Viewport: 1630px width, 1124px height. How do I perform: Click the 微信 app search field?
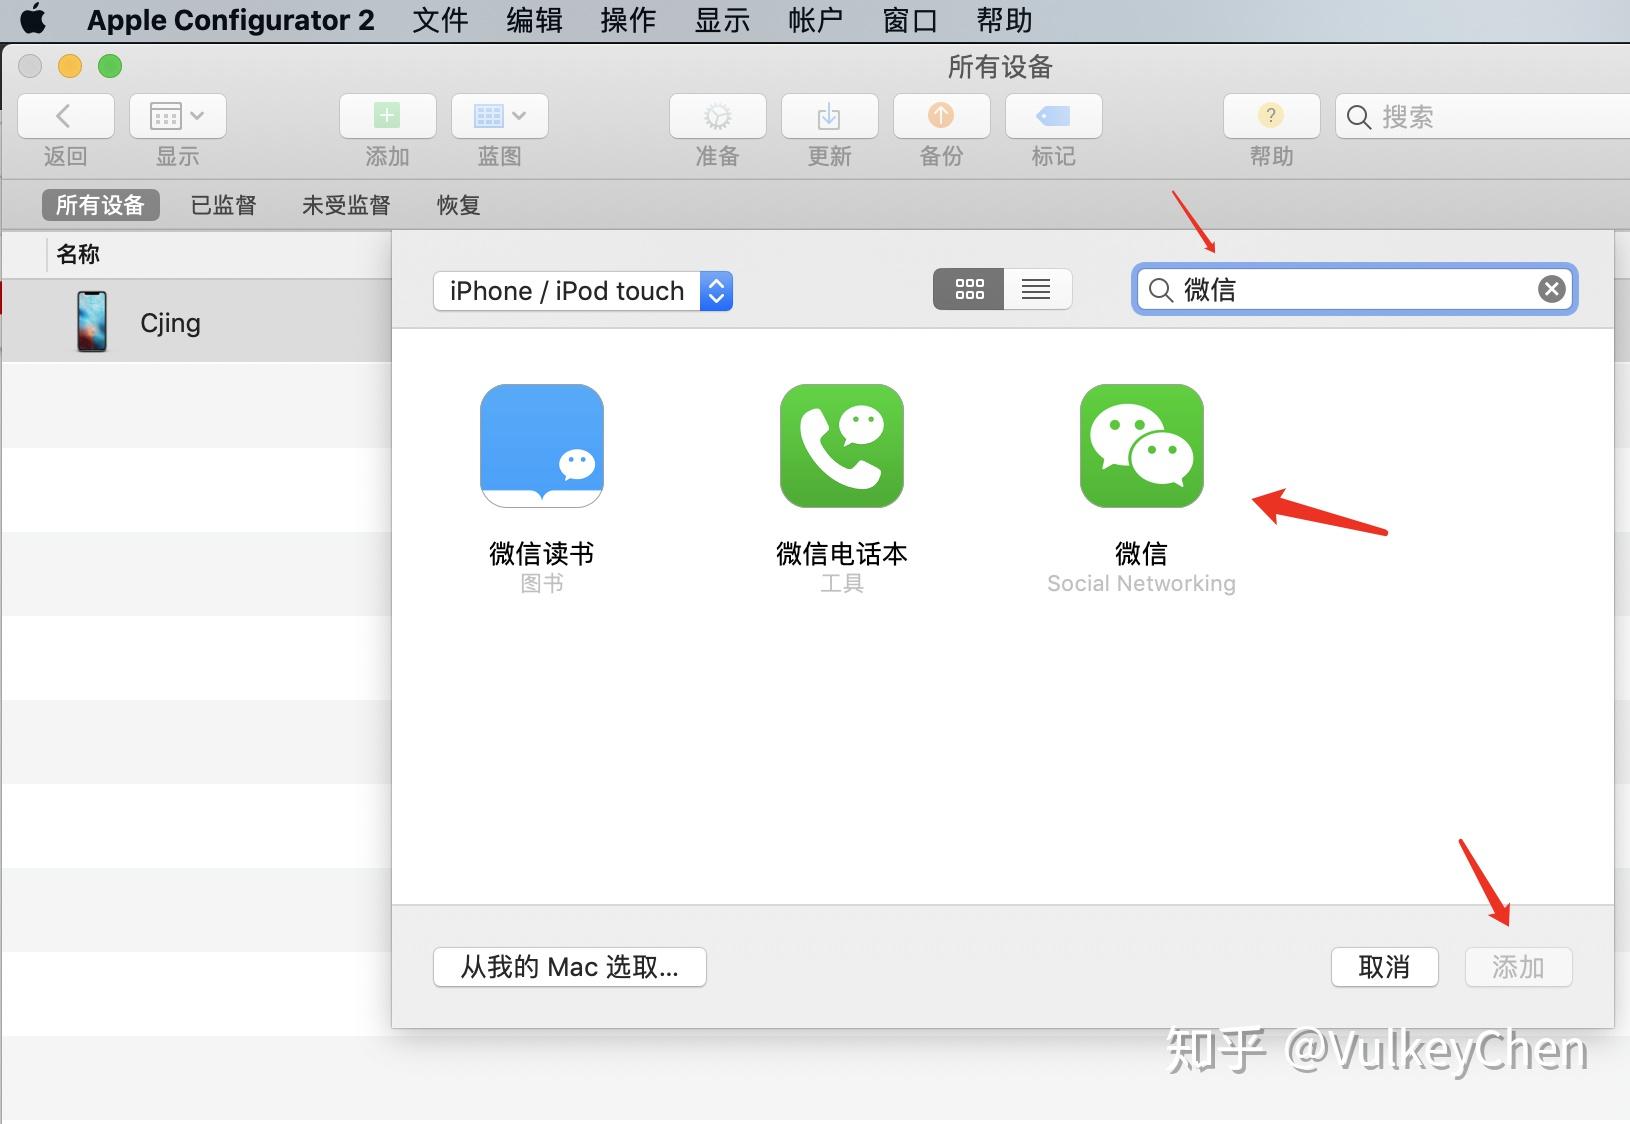[1355, 290]
